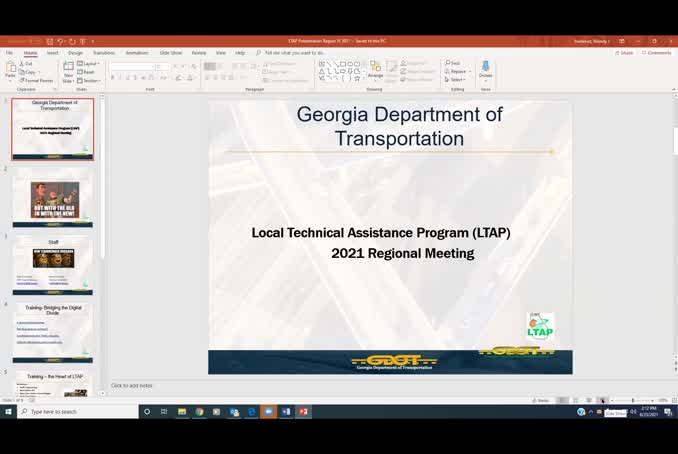
Task: Click PowerPoint icon in the taskbar
Action: point(303,412)
